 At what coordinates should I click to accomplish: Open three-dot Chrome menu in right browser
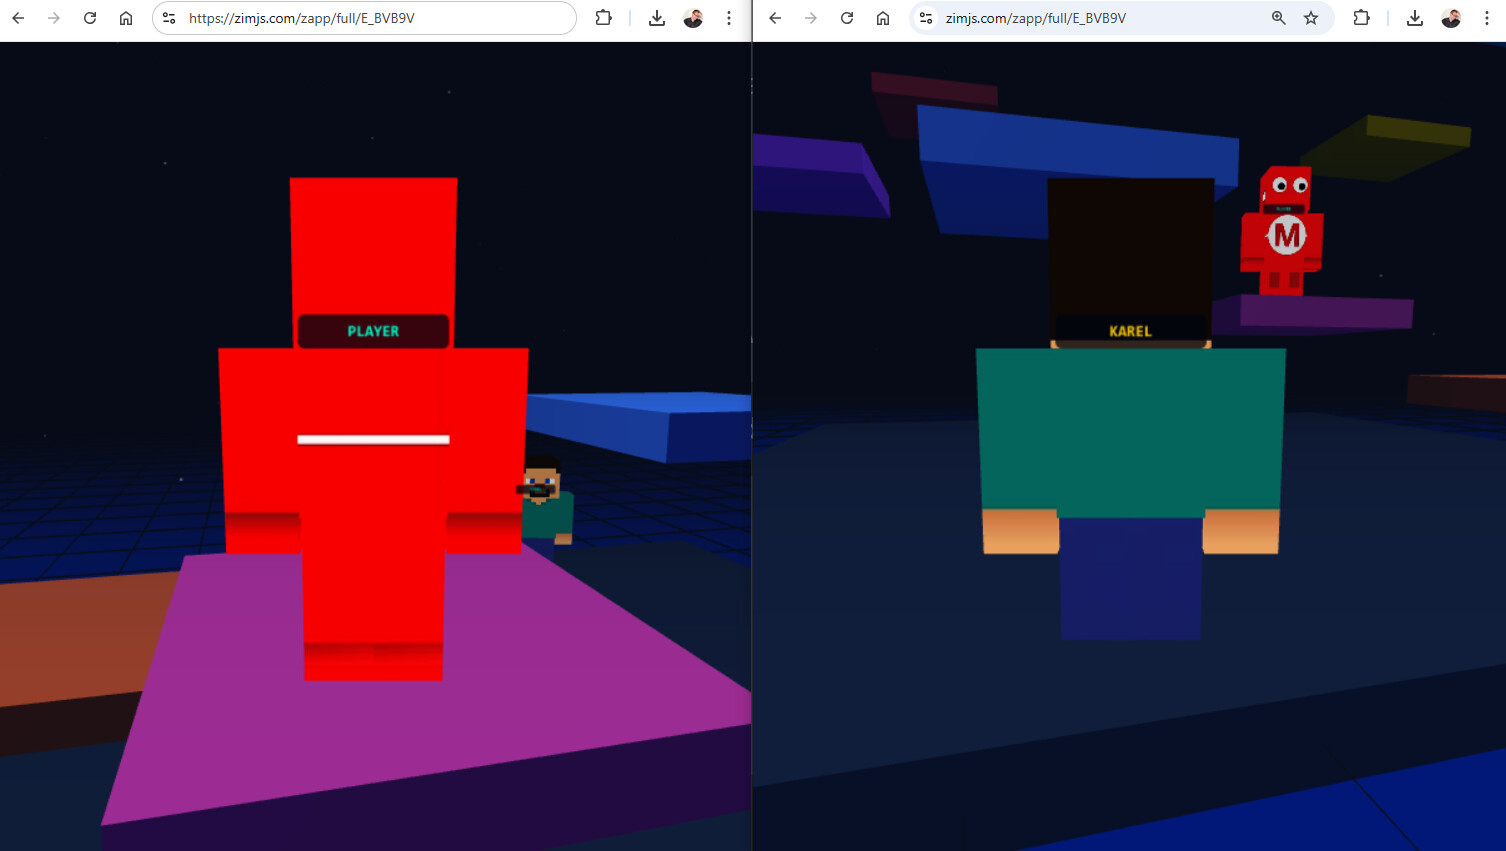pyautogui.click(x=1487, y=18)
